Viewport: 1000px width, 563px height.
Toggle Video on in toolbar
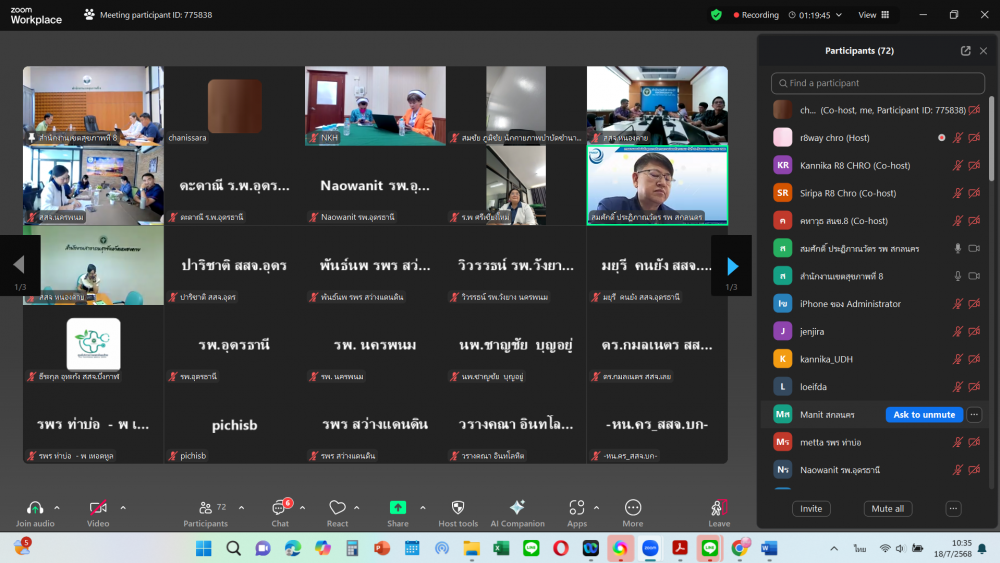point(98,508)
